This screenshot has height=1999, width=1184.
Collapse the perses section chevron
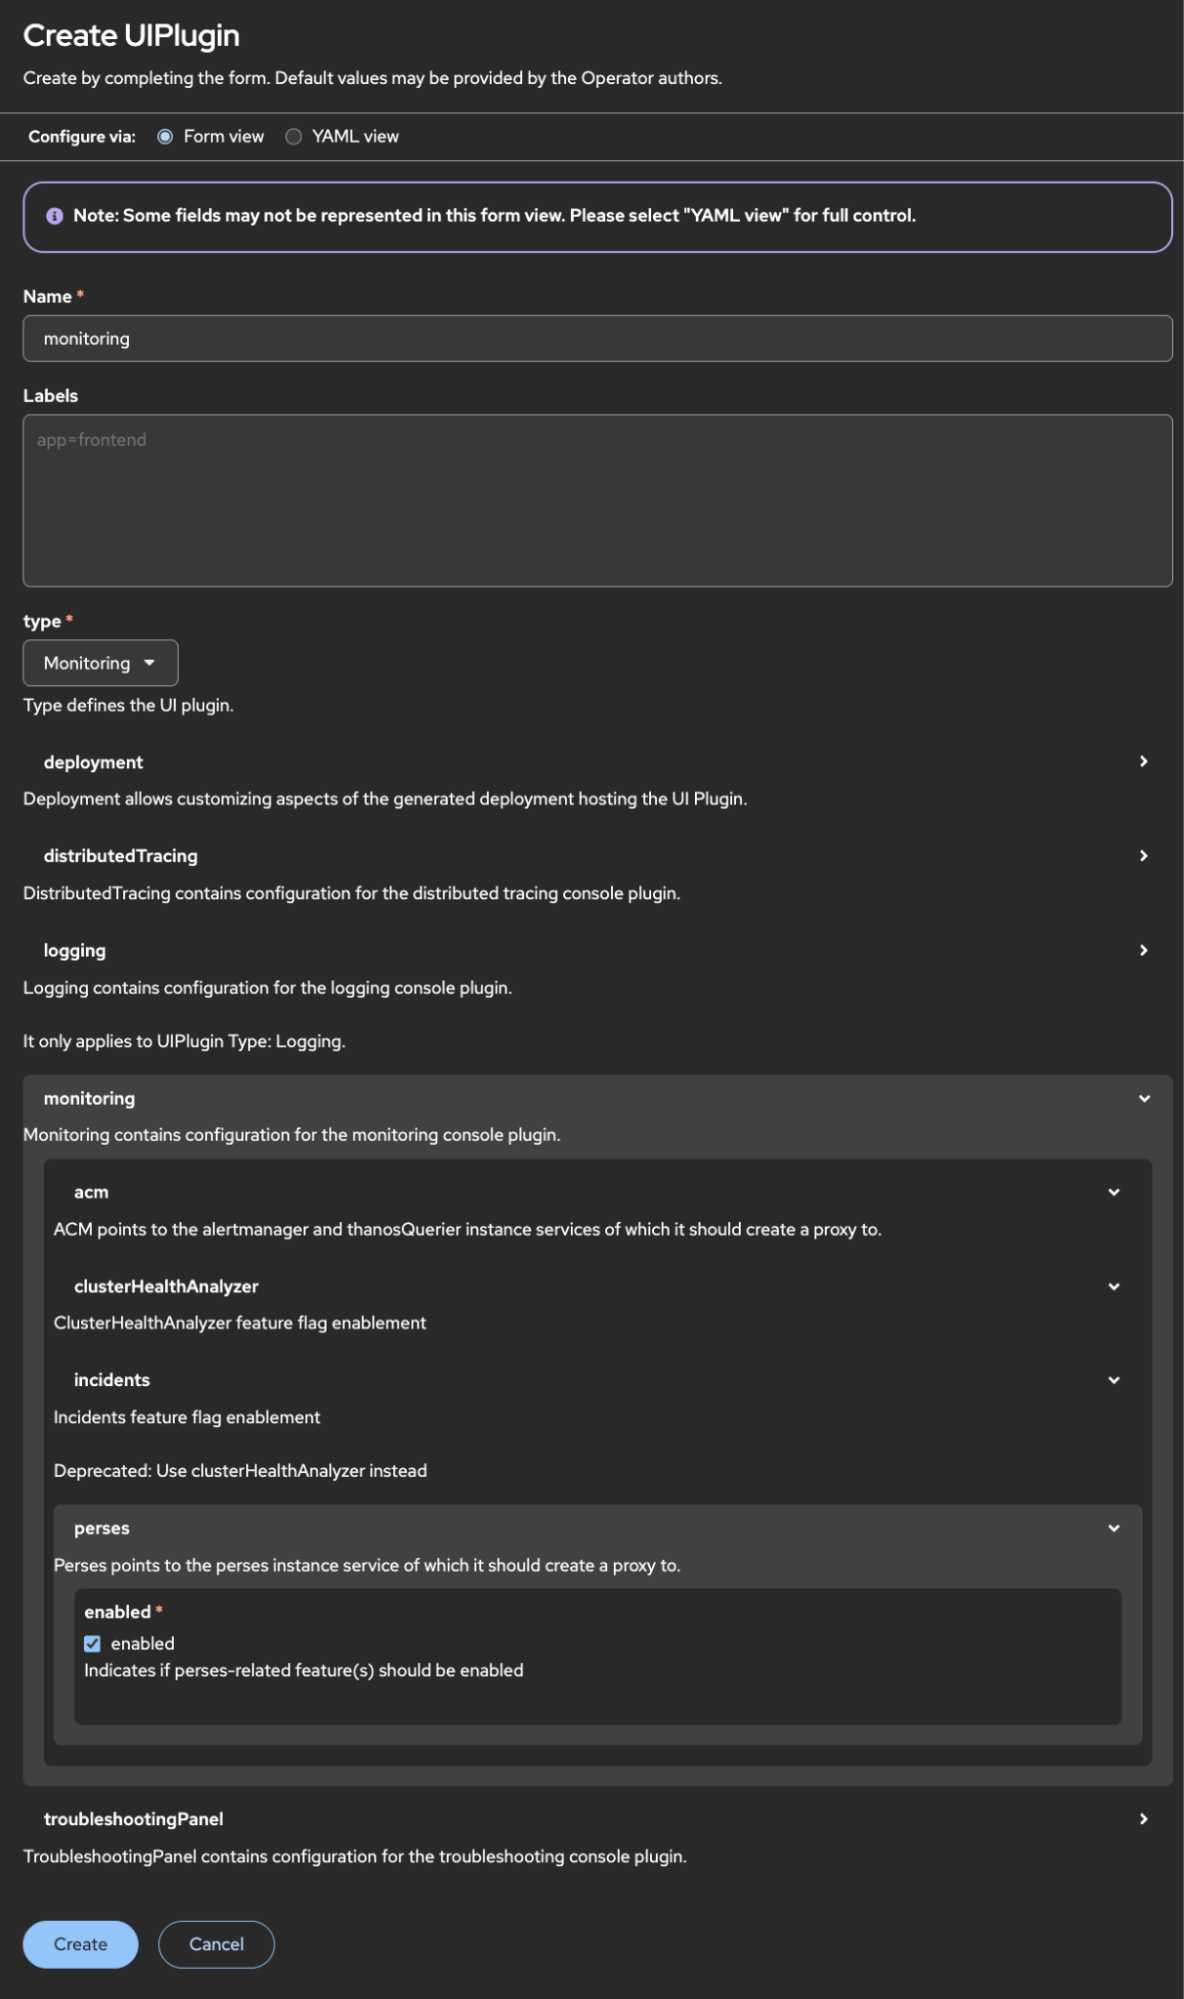click(x=1114, y=1528)
